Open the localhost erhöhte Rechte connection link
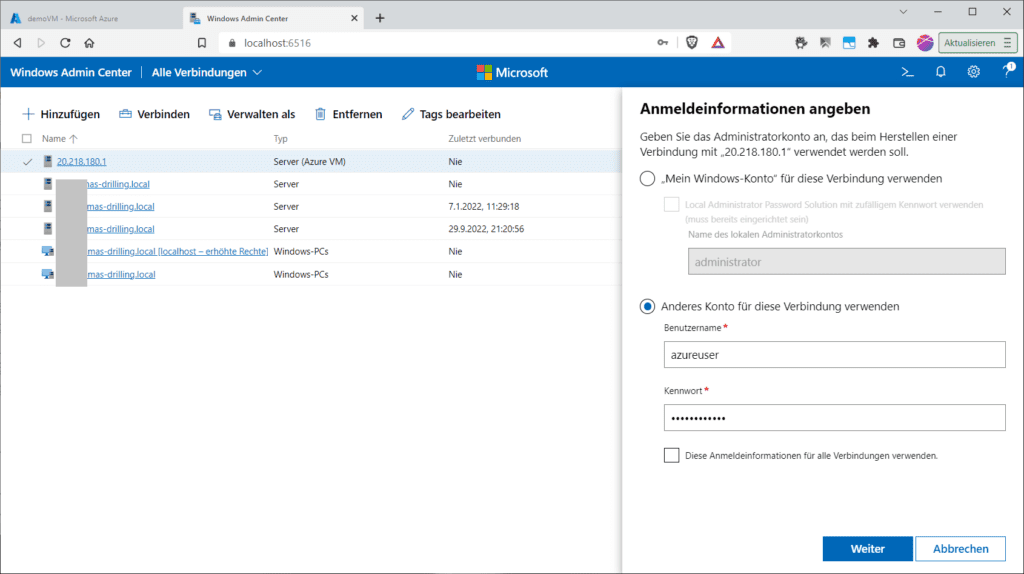The height and width of the screenshot is (574, 1024). coord(178,251)
